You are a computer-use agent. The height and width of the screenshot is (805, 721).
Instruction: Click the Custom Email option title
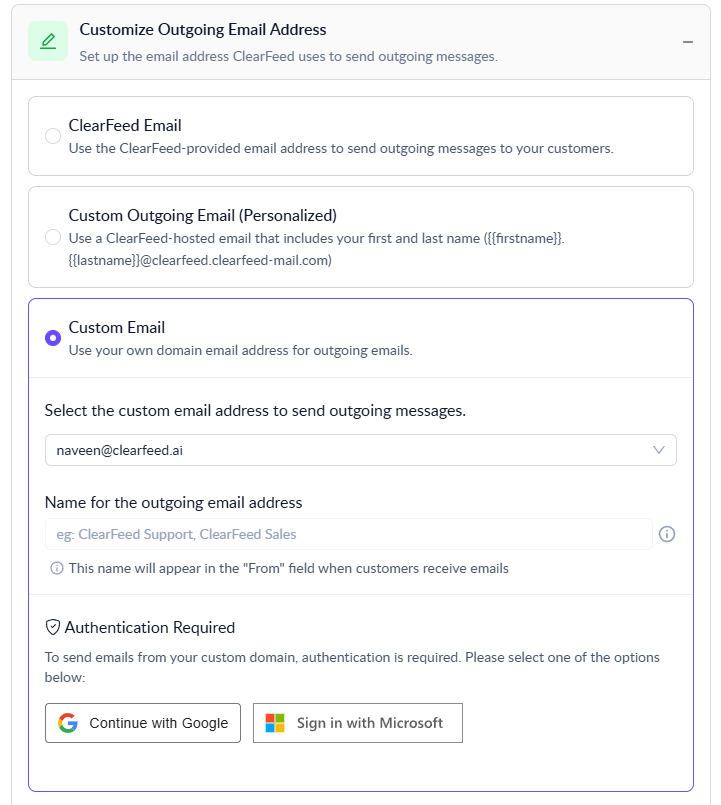(x=116, y=327)
